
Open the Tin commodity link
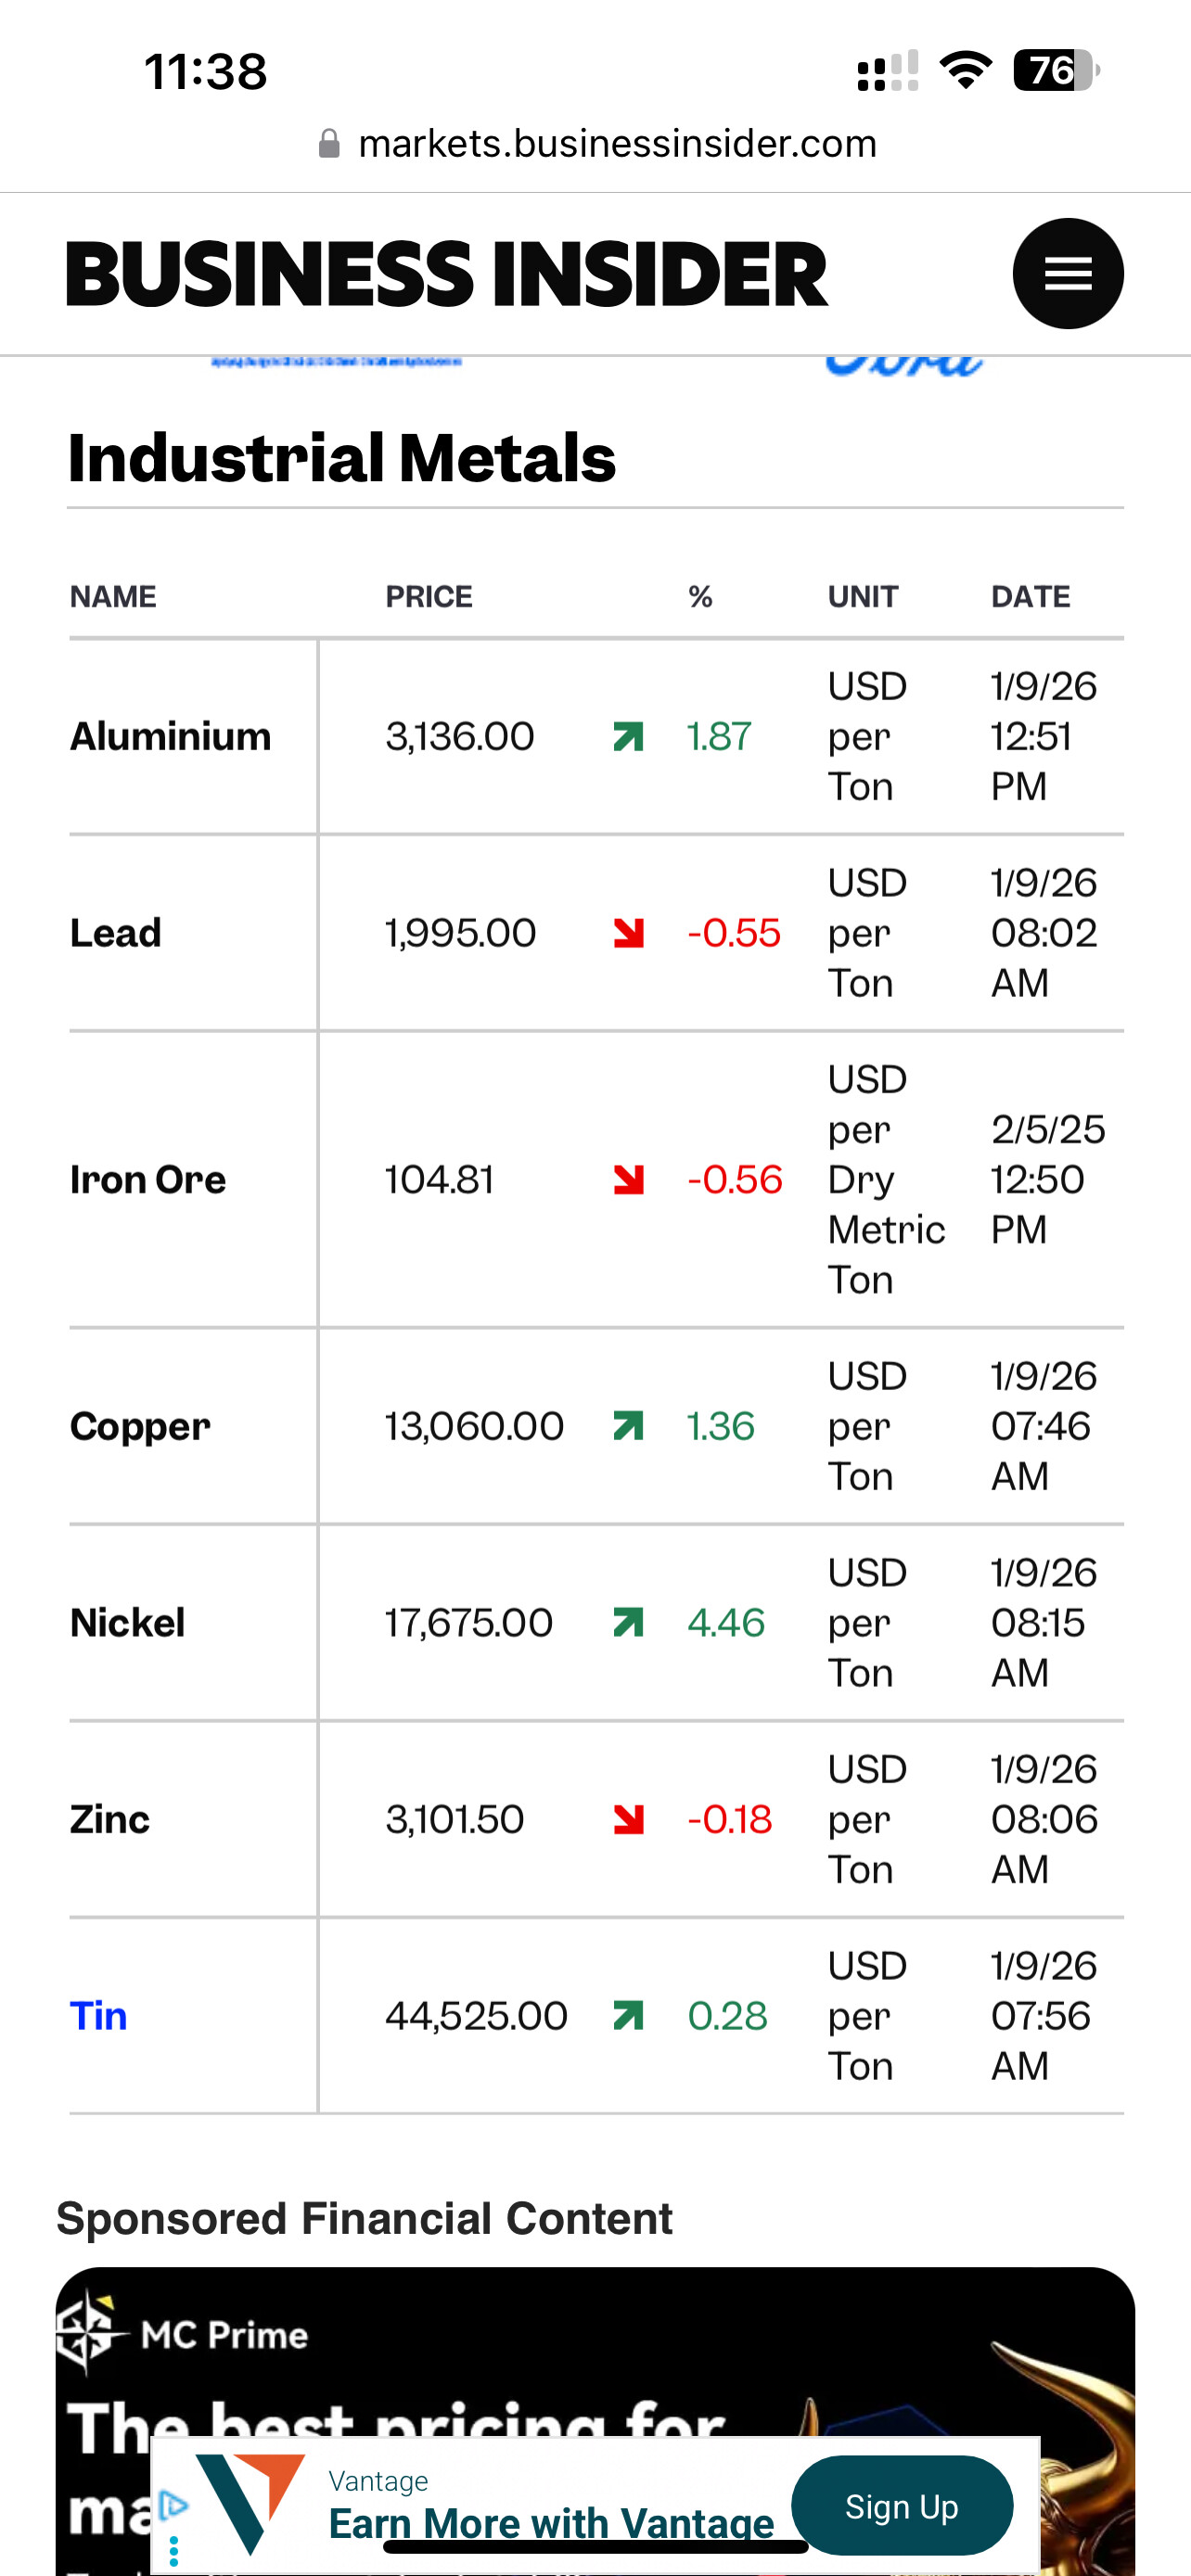(x=99, y=2015)
